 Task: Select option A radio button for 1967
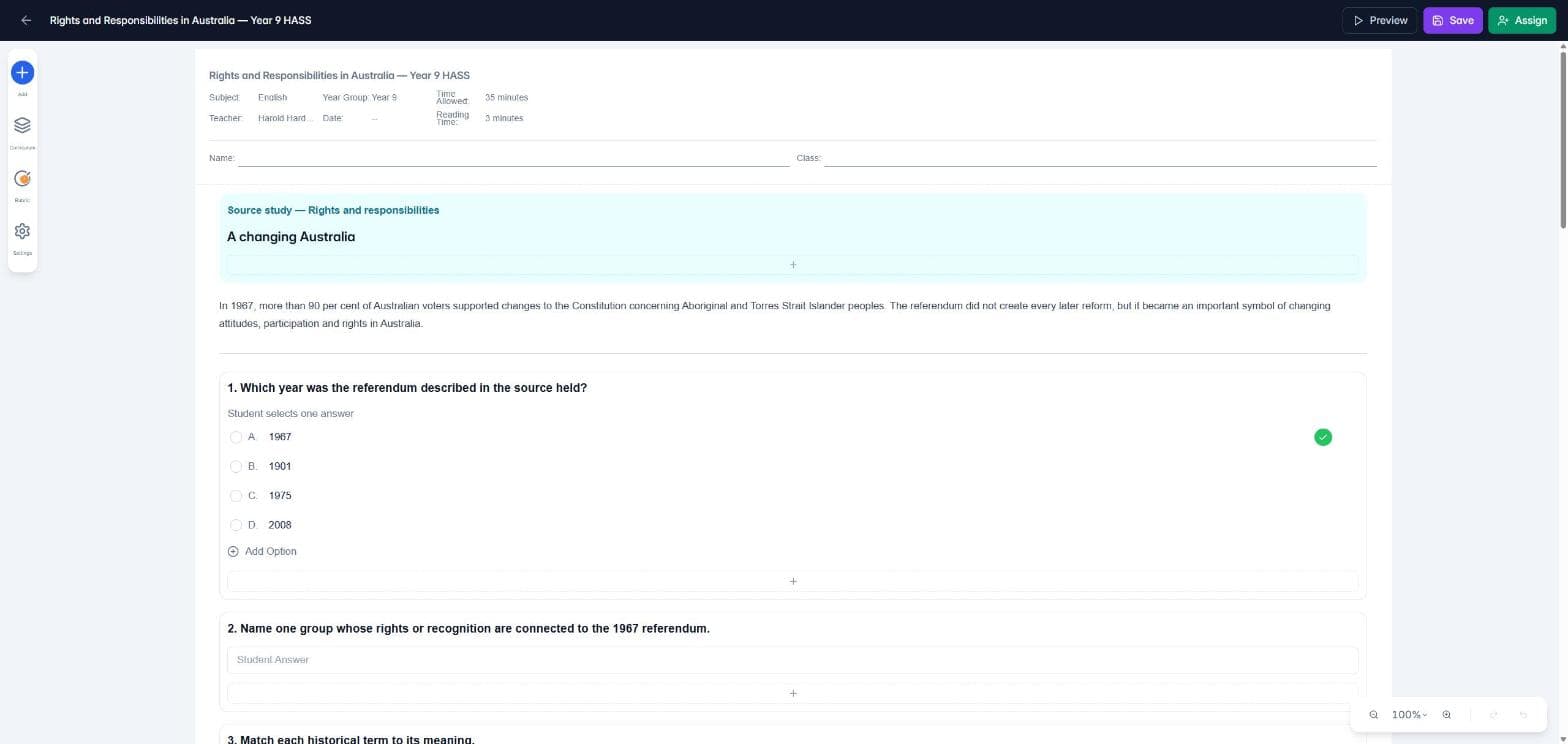(x=236, y=437)
